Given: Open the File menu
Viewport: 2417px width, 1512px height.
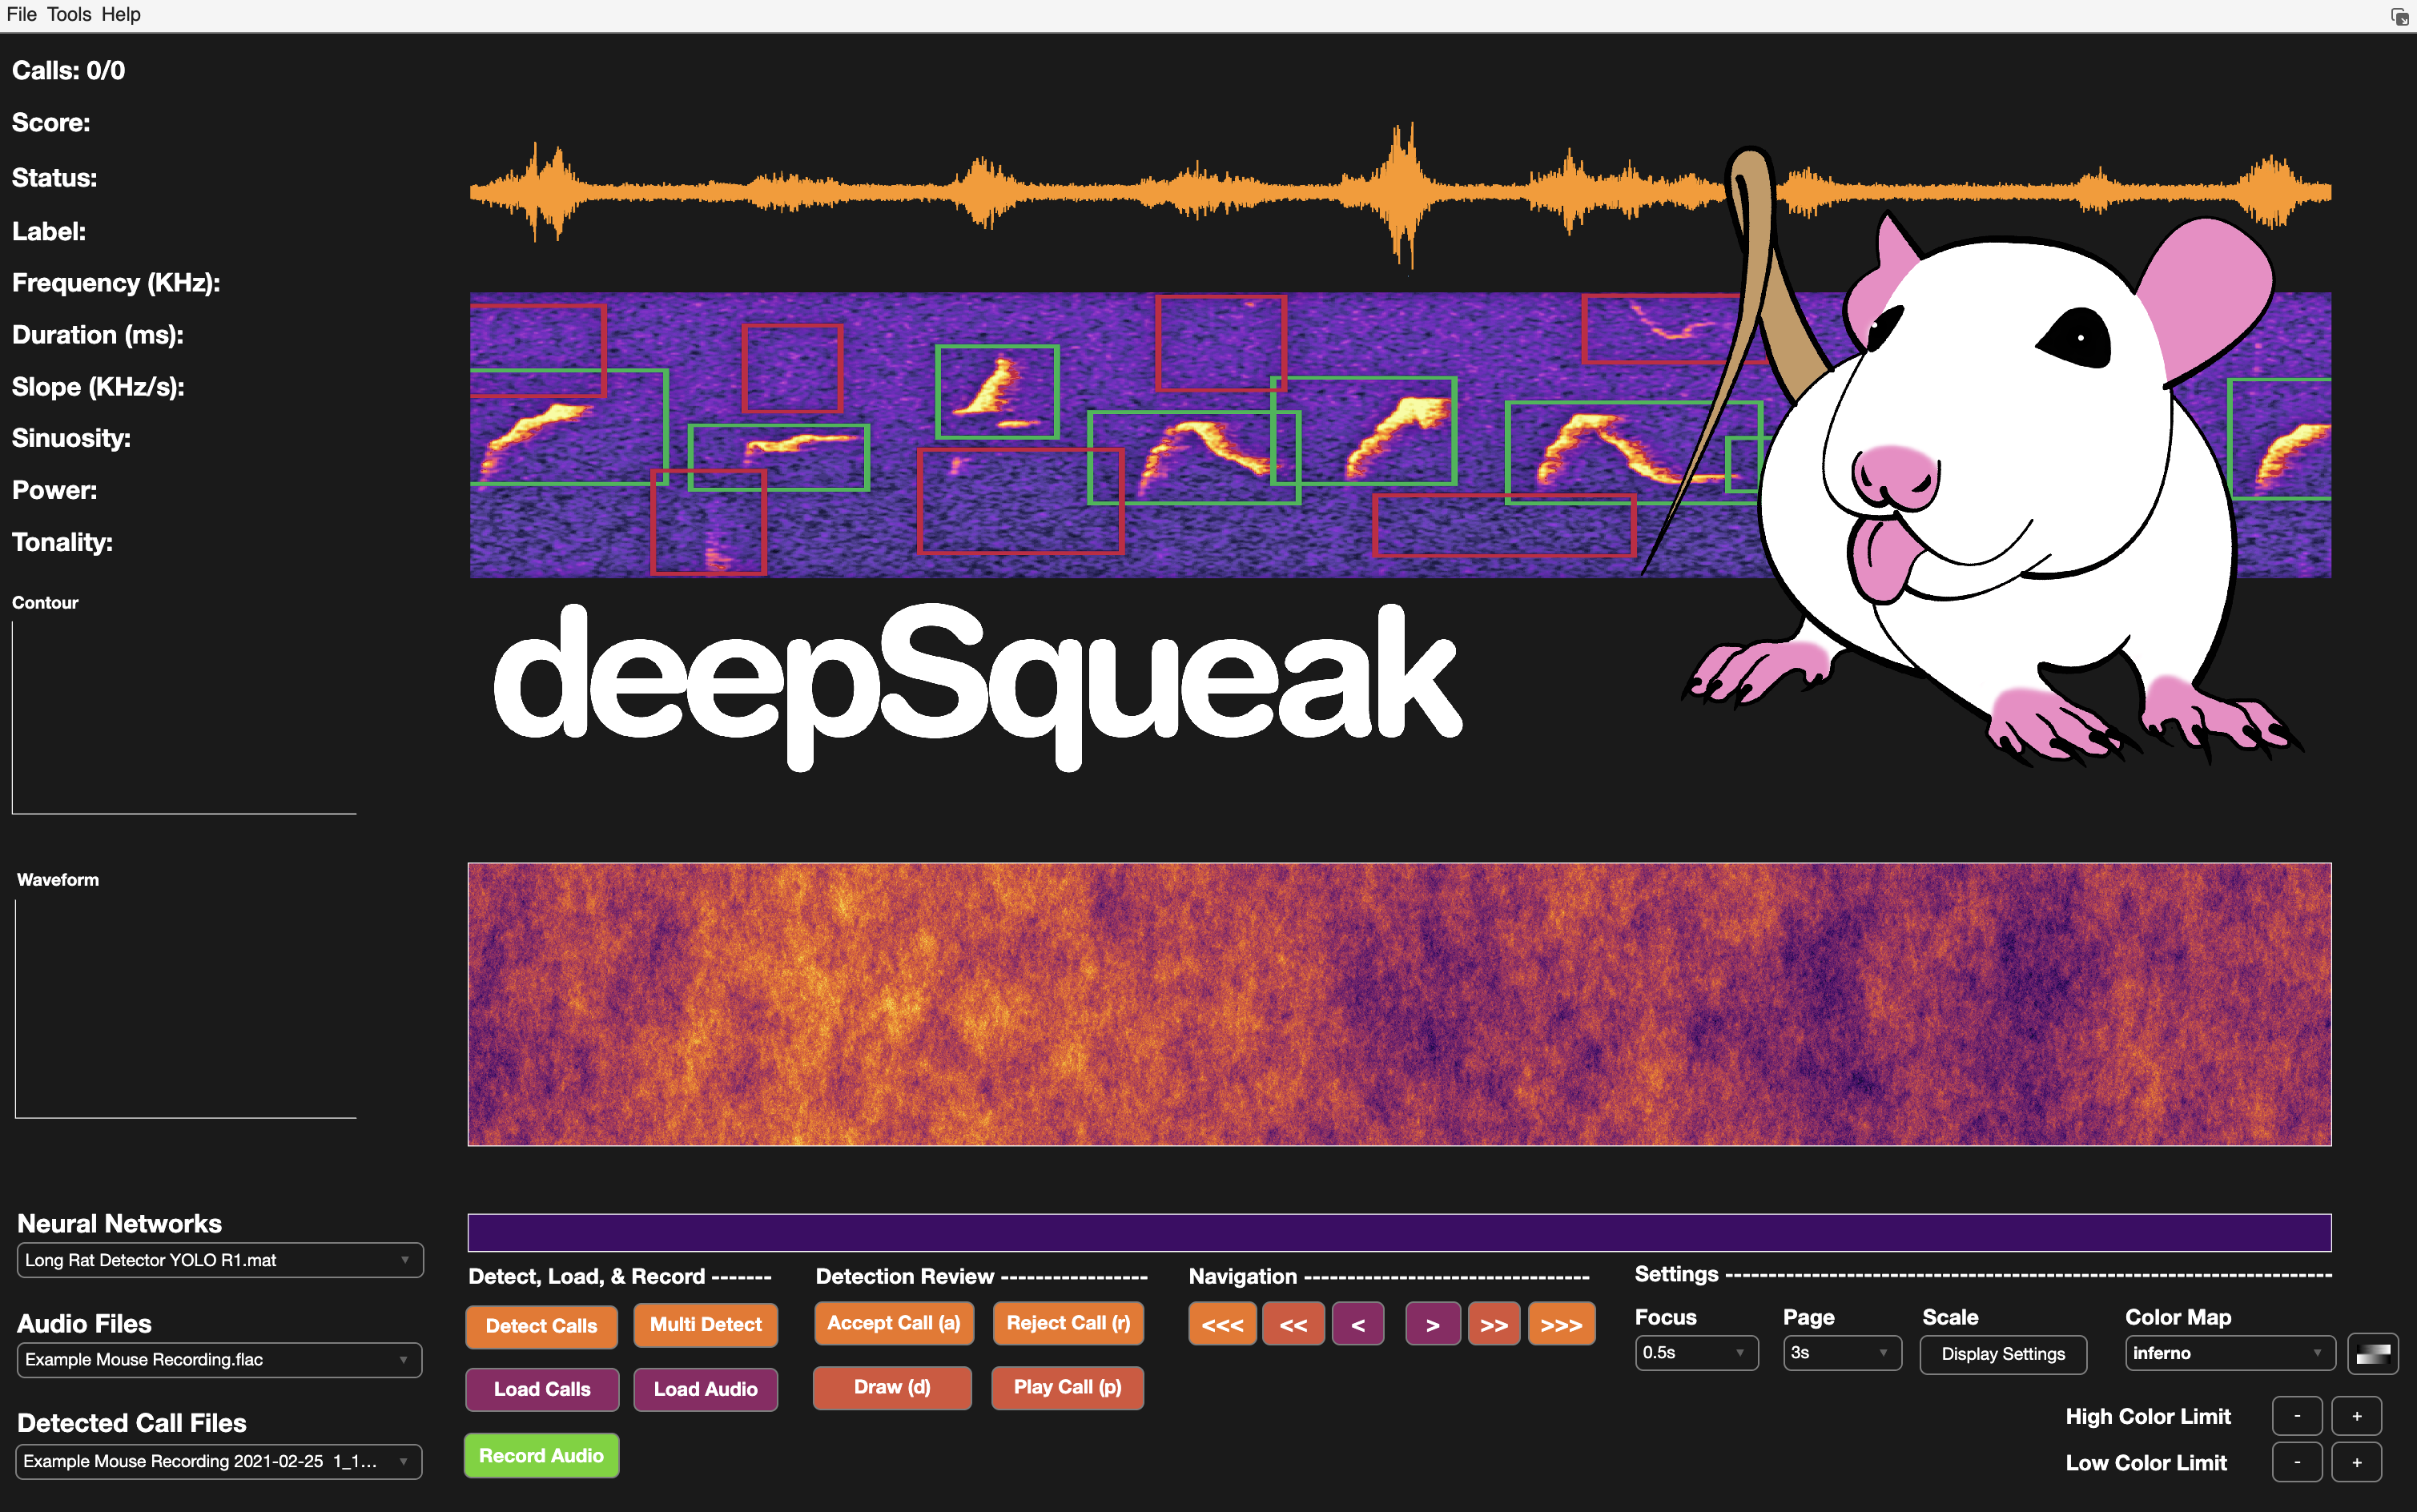Looking at the screenshot, I should [21, 14].
